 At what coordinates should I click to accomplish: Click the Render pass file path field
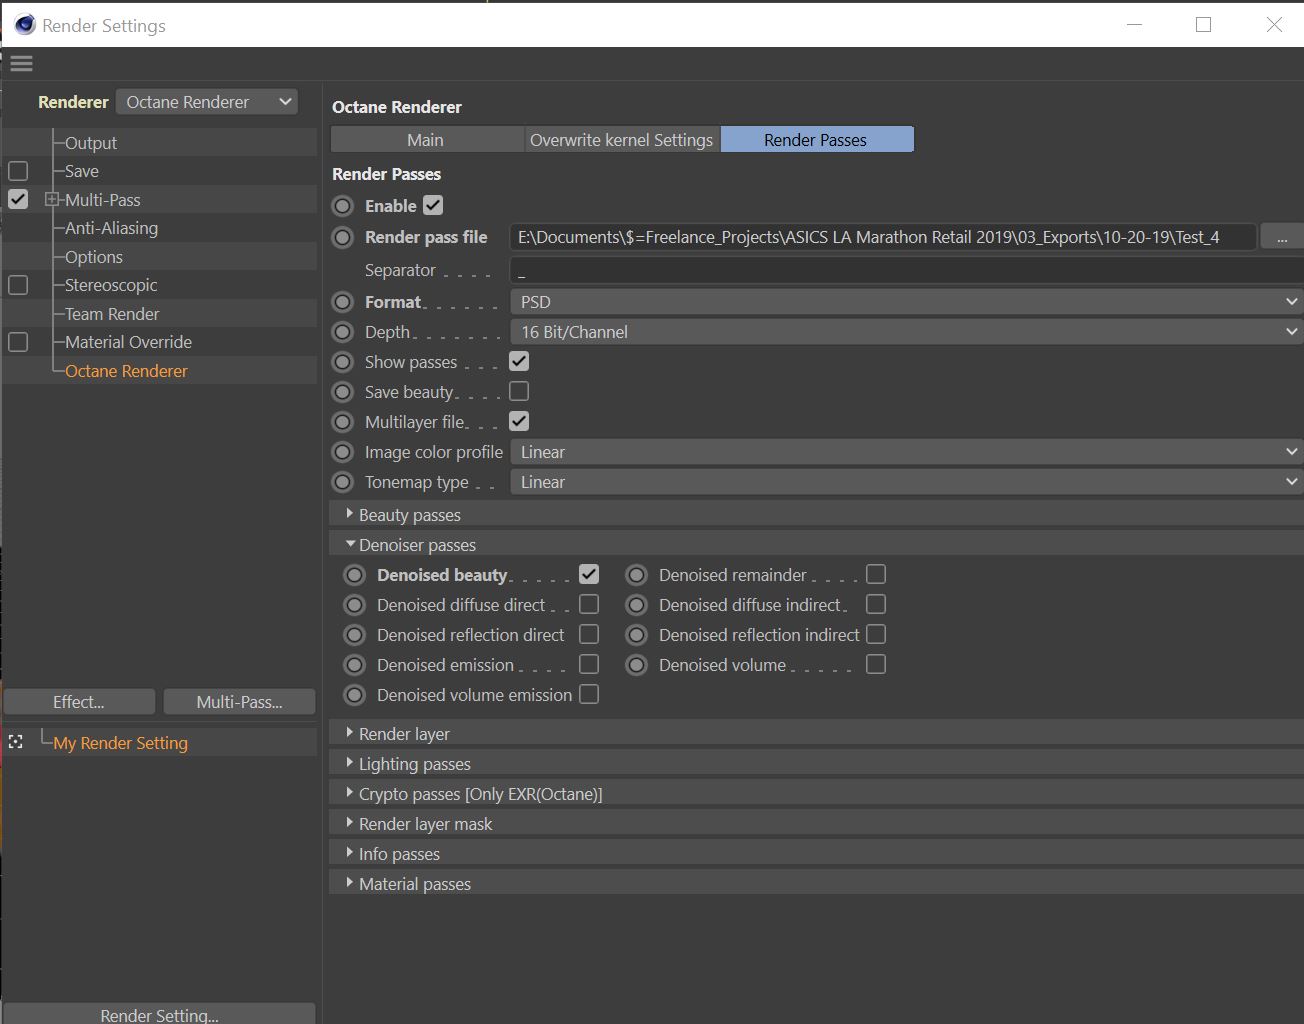click(x=883, y=237)
